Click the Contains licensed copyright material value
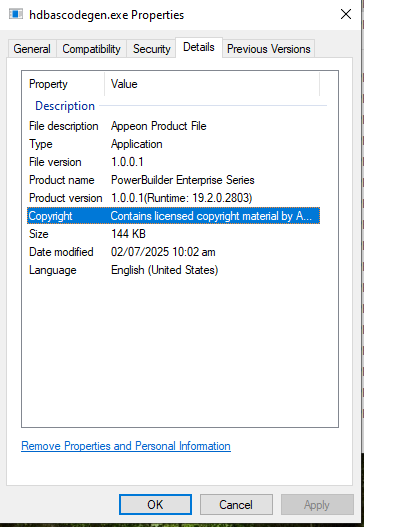The image size is (394, 527). click(x=211, y=216)
